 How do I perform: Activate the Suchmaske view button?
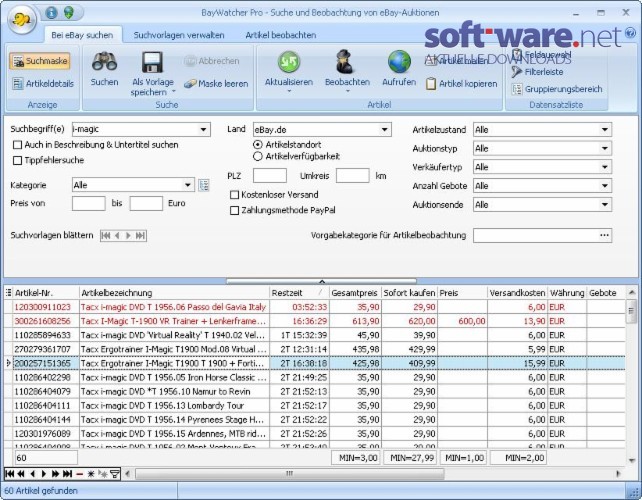point(40,61)
